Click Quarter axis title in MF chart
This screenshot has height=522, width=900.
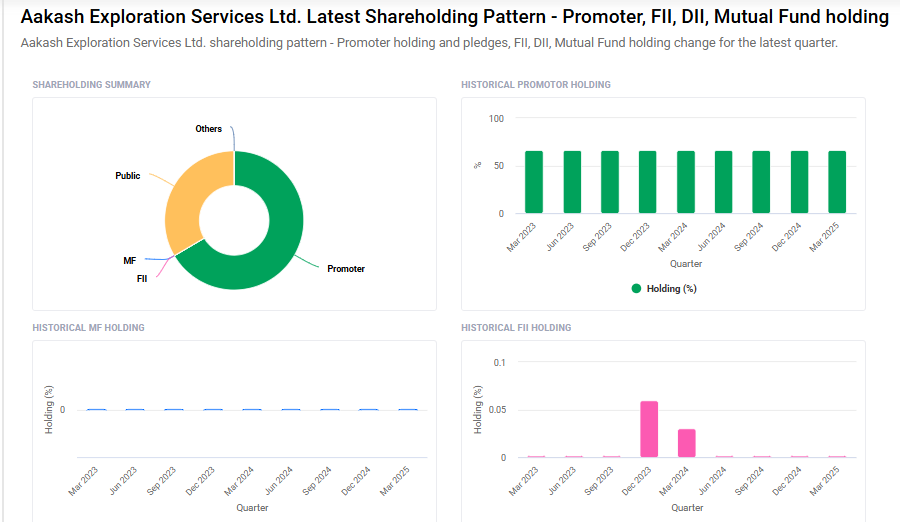coord(252,508)
